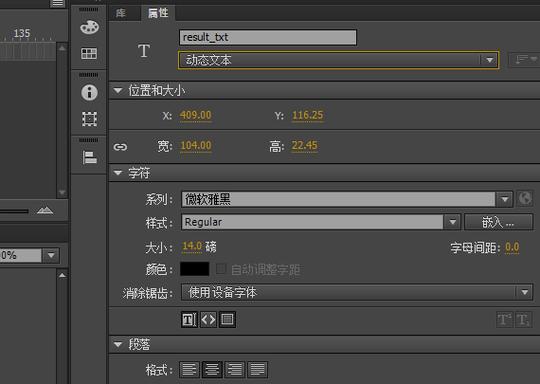The image size is (540, 384).
Task: Click the text orientation icon
Action: [525, 60]
